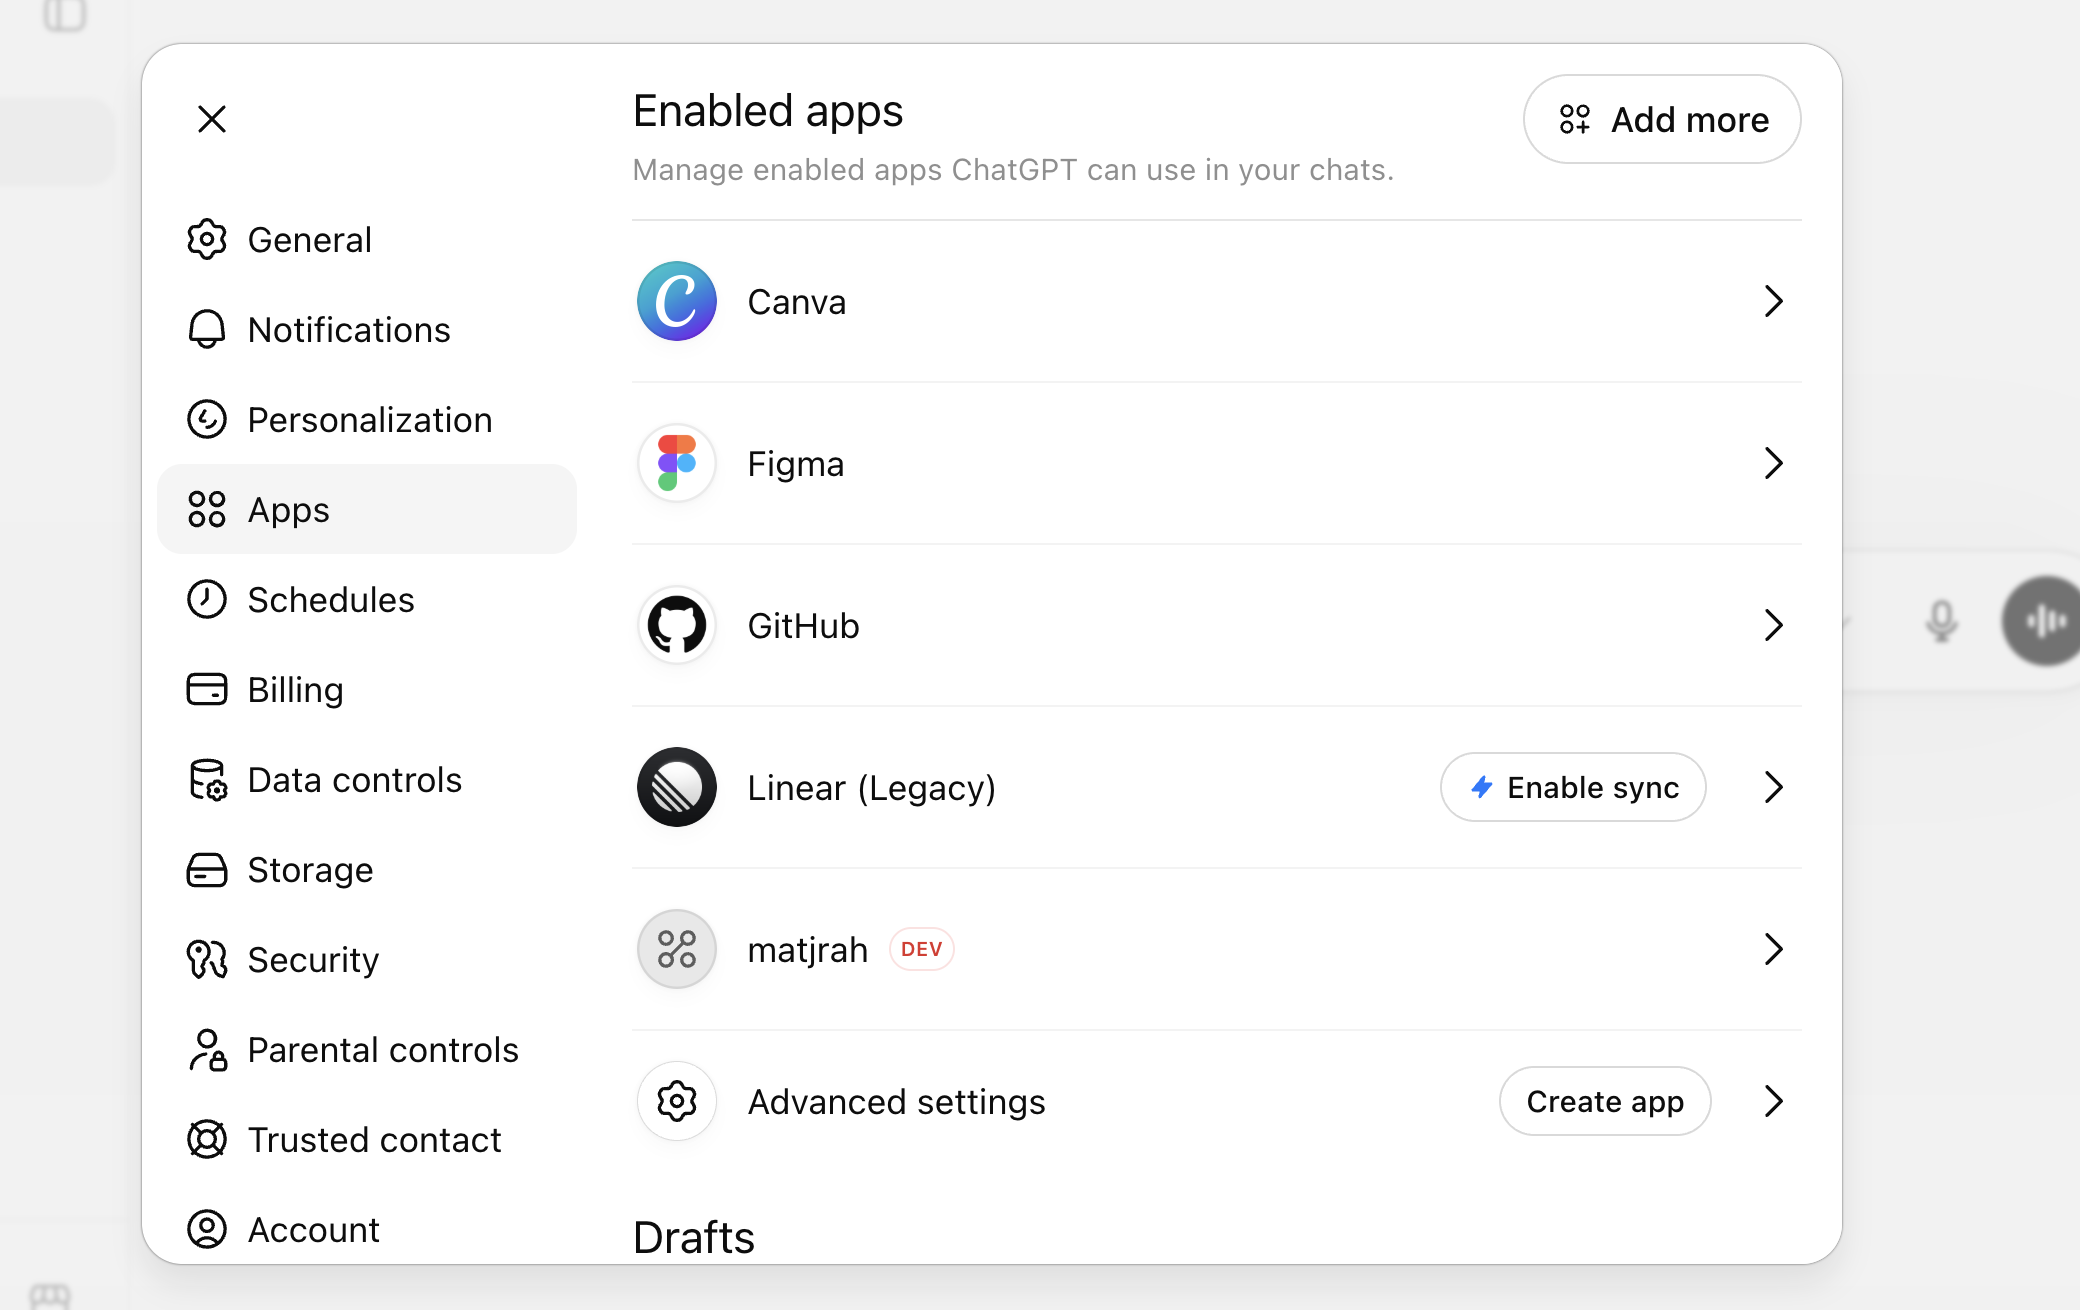Go to the Schedules tab
2080x1310 pixels.
pos(367,599)
